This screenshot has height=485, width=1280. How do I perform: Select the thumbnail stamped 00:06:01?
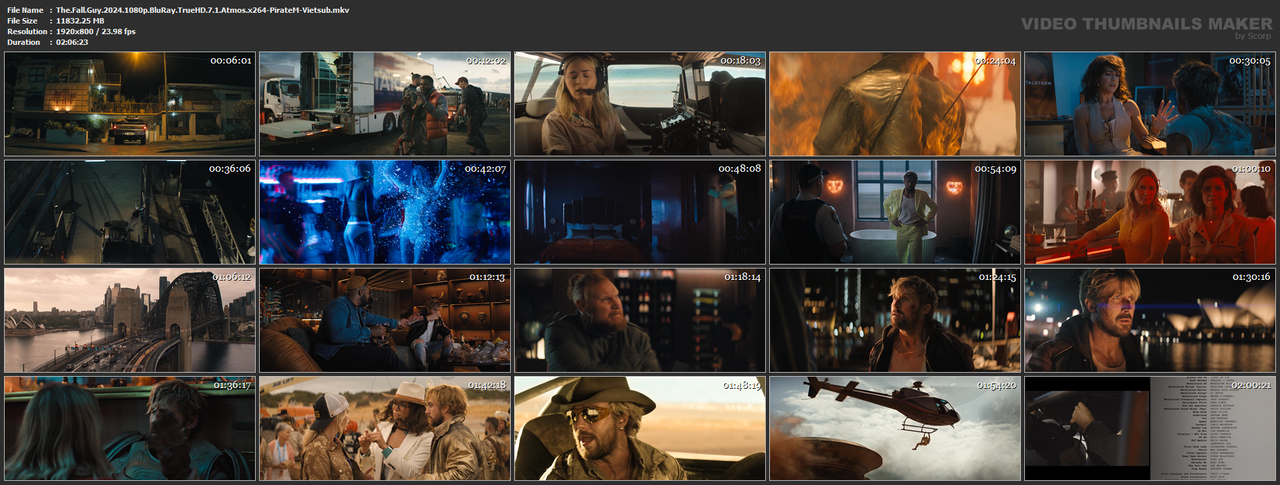point(130,104)
